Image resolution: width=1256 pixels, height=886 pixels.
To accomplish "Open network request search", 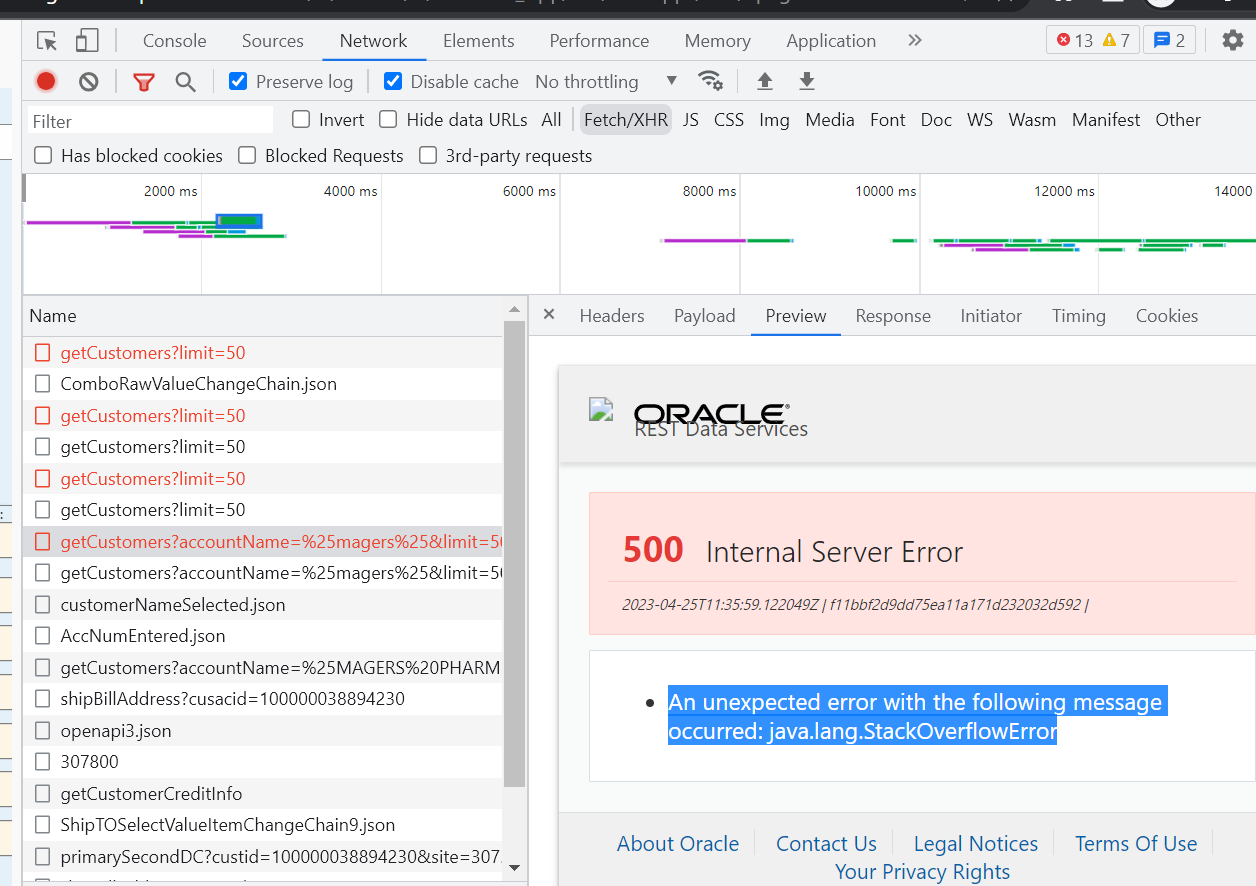I will point(185,82).
